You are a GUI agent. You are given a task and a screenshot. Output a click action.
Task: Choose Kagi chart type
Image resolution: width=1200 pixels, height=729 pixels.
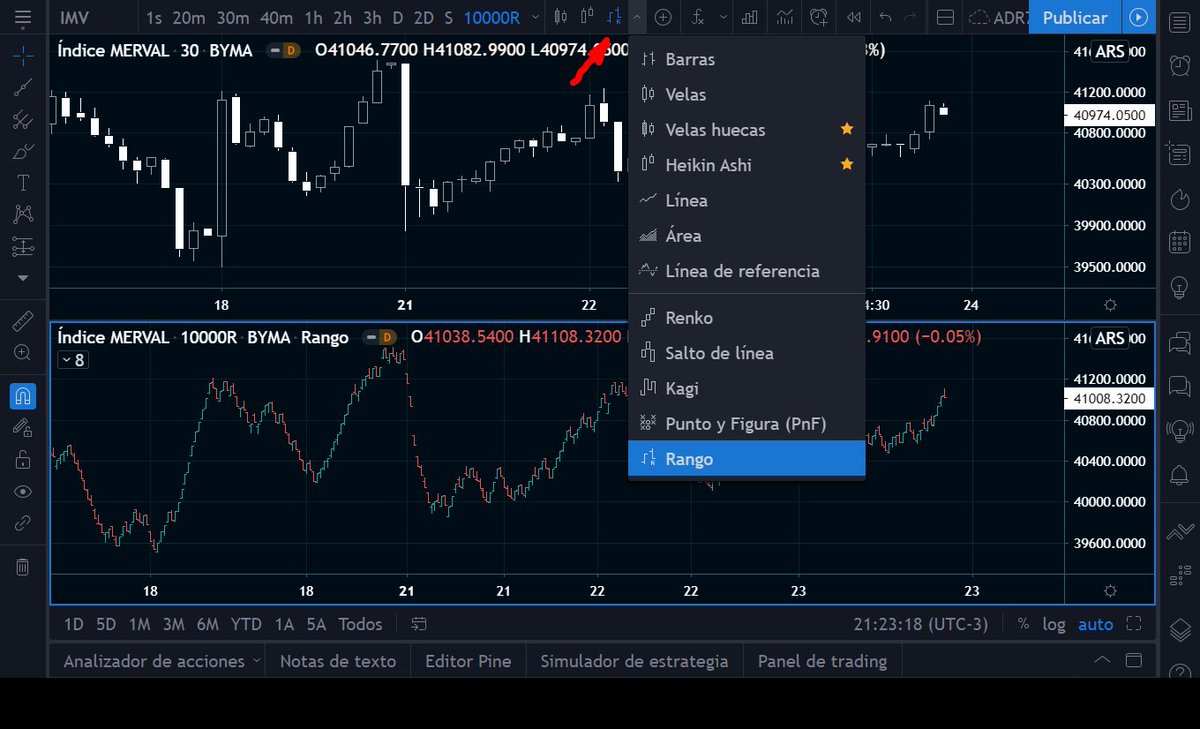746,388
